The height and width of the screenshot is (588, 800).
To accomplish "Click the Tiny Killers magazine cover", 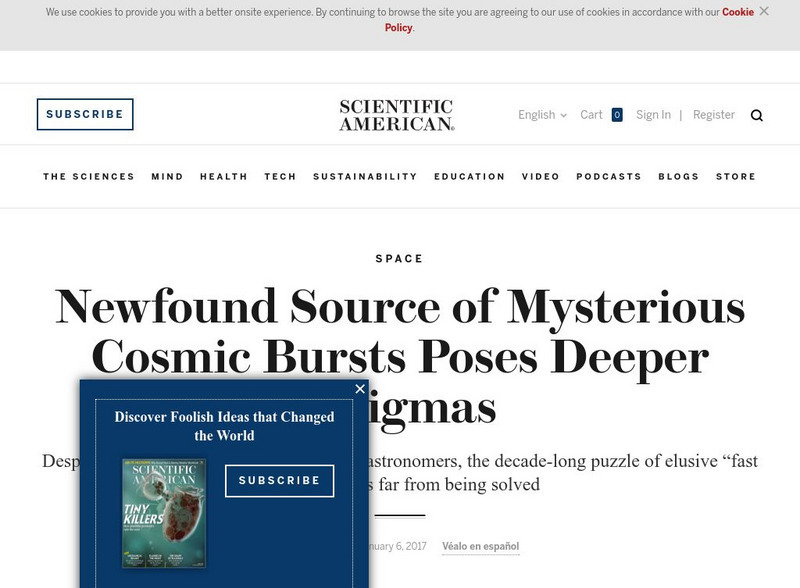I will pyautogui.click(x=164, y=513).
